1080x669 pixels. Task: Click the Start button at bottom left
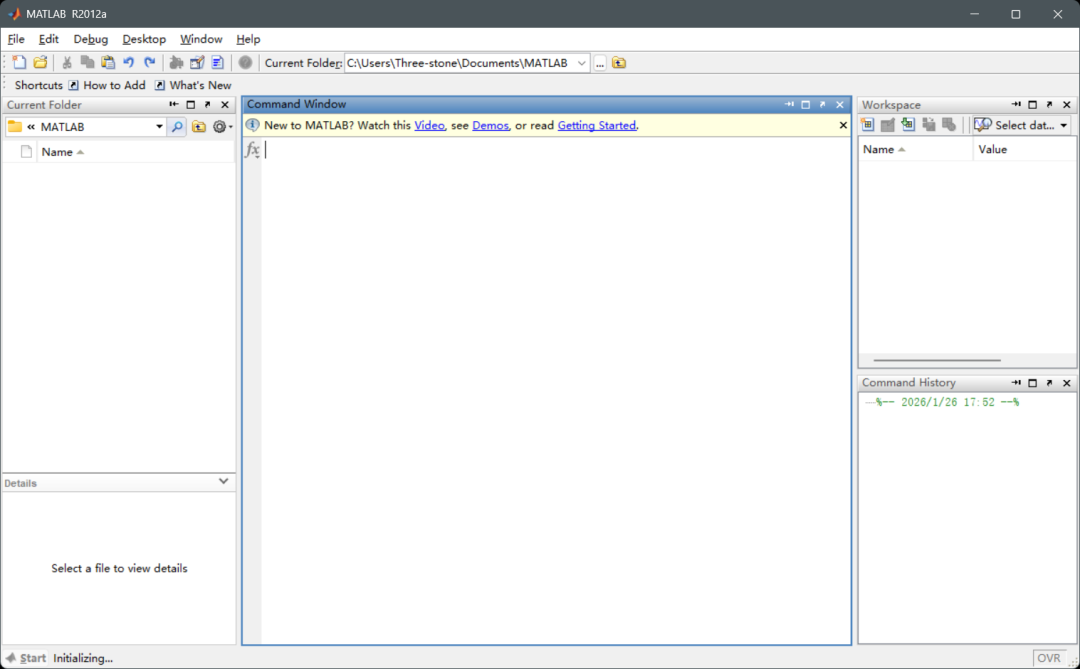[x=25, y=658]
